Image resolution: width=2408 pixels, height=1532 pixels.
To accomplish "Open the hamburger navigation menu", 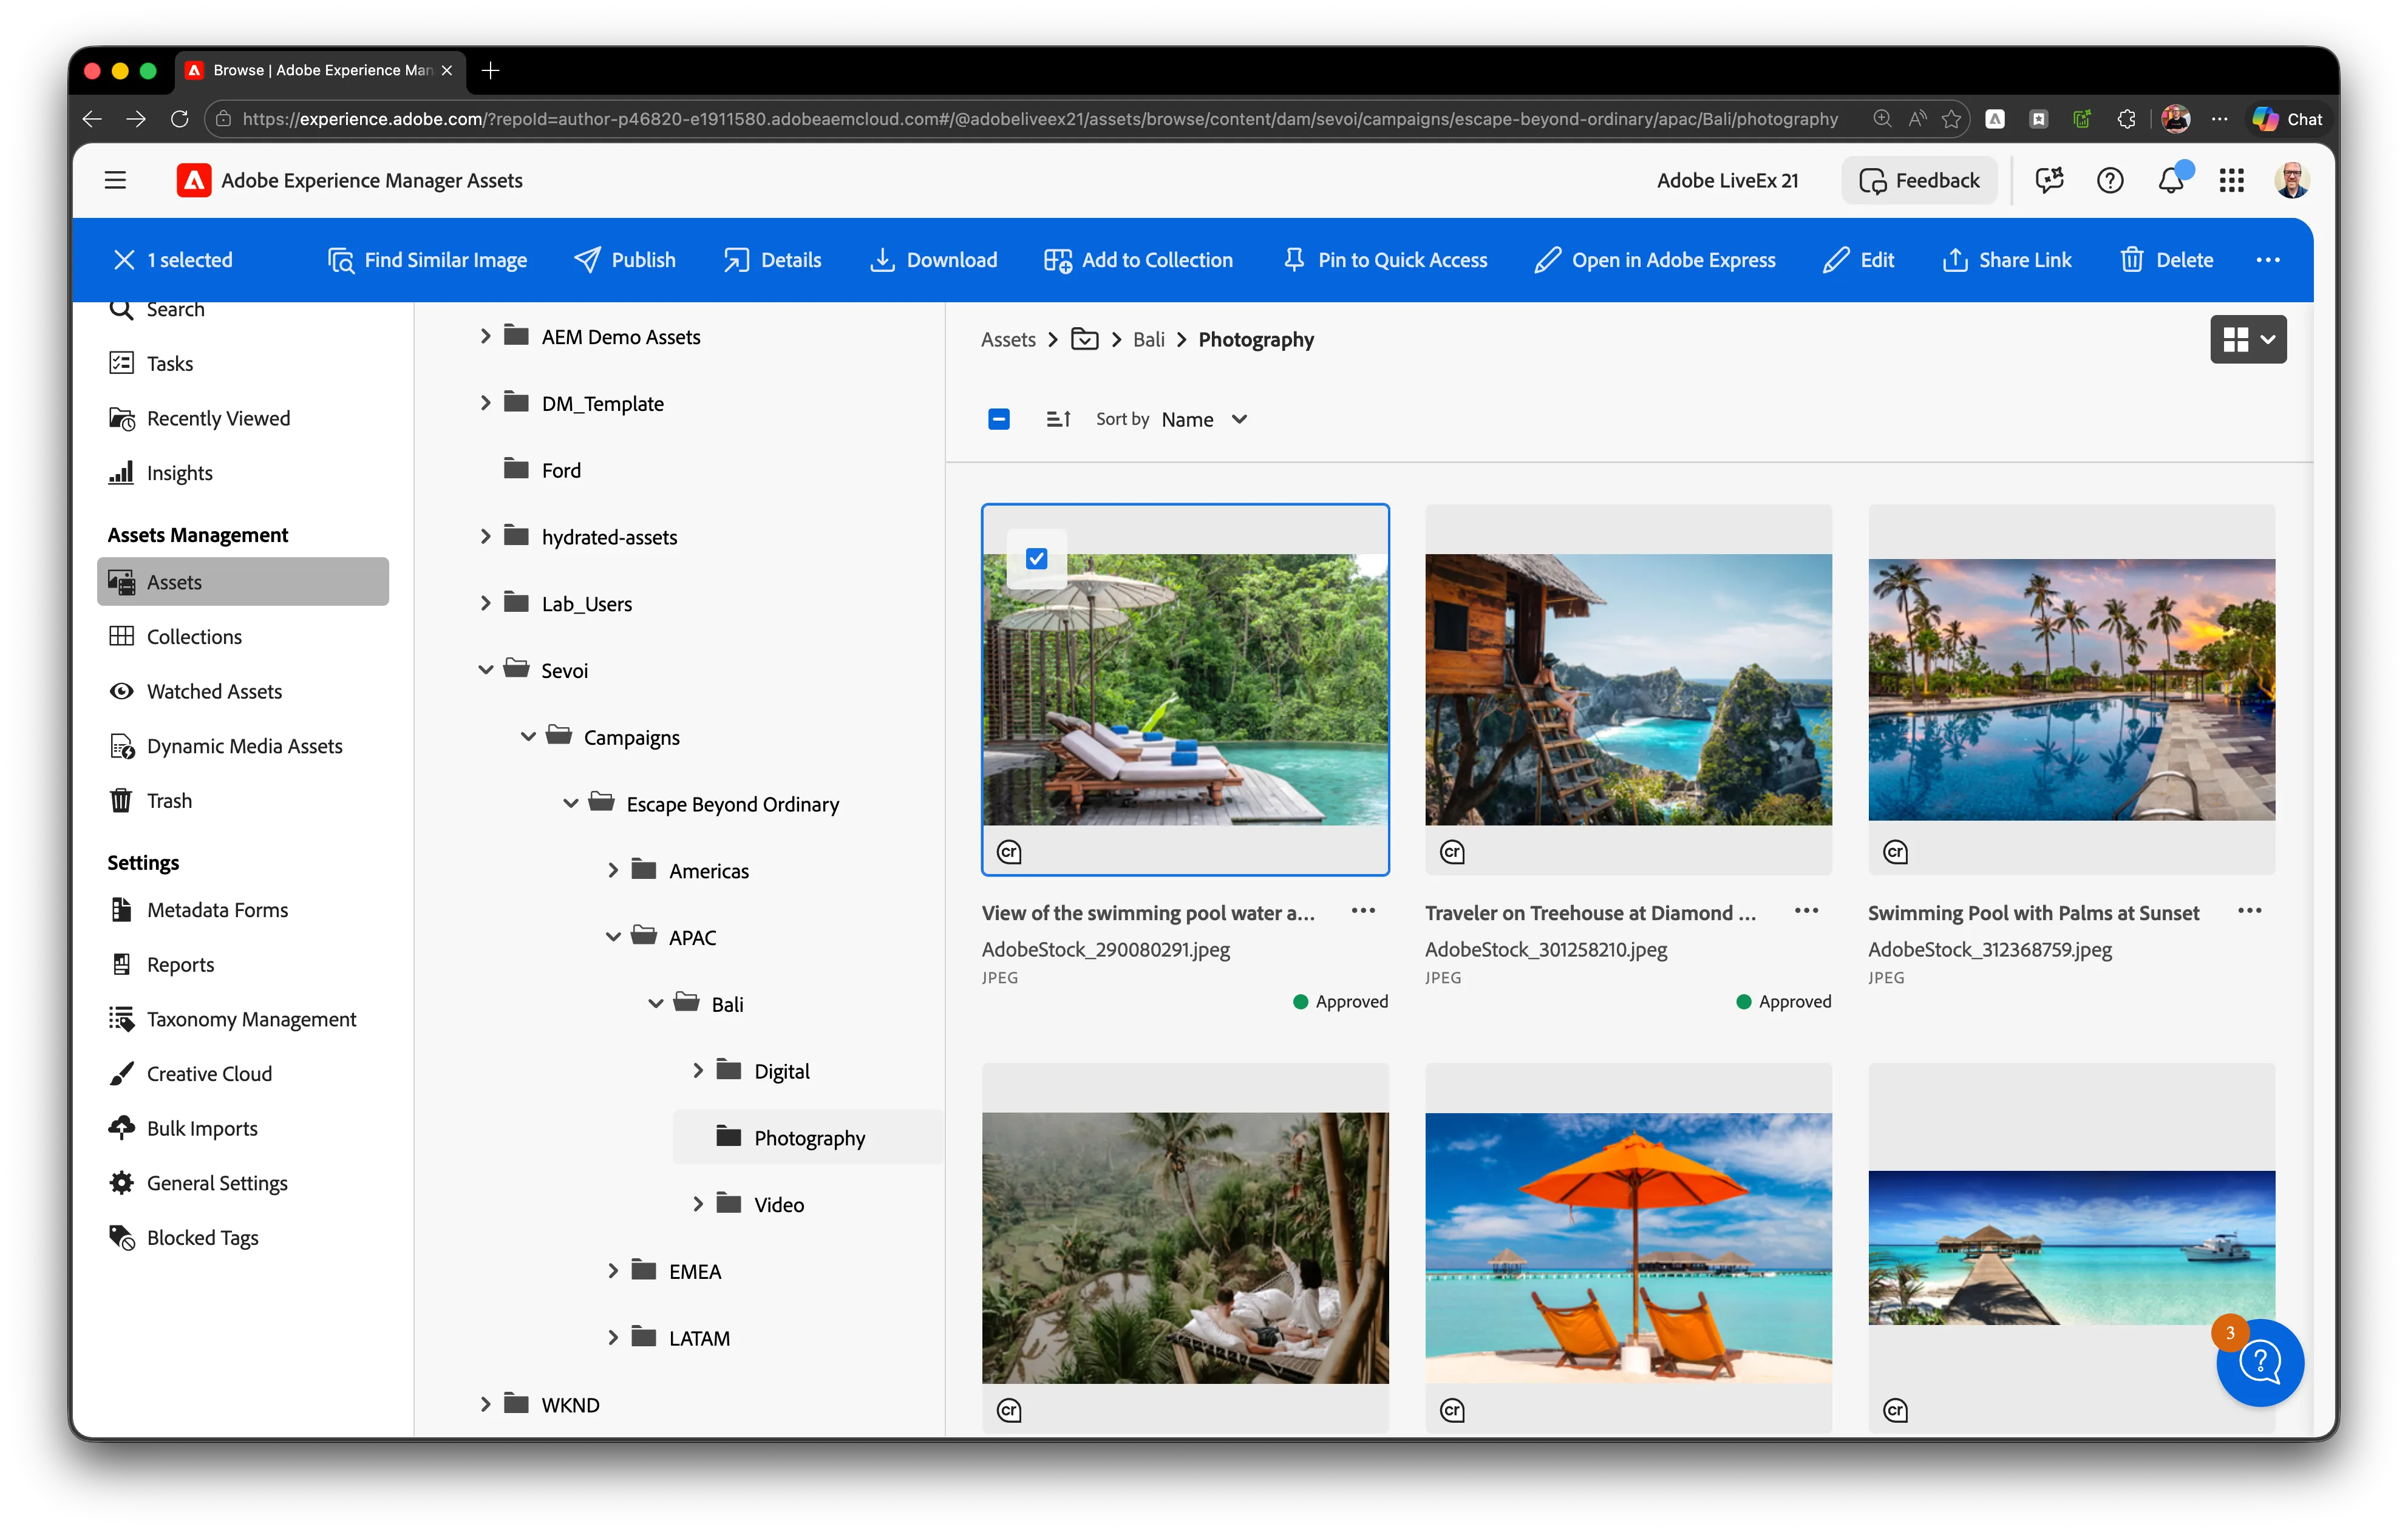I will click(115, 180).
